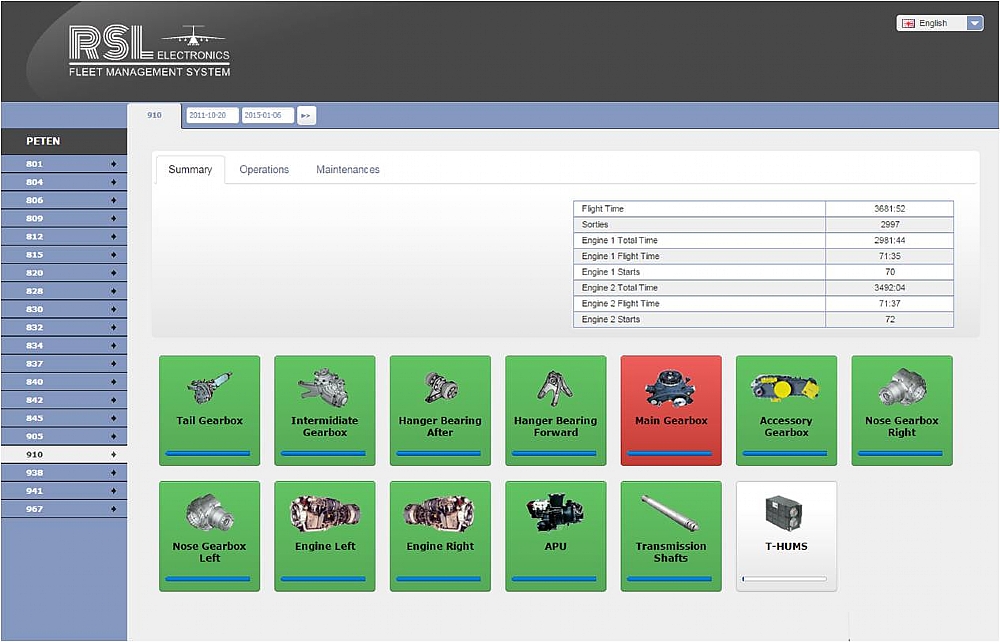
Task: Select the Engine Right tile
Action: (441, 536)
